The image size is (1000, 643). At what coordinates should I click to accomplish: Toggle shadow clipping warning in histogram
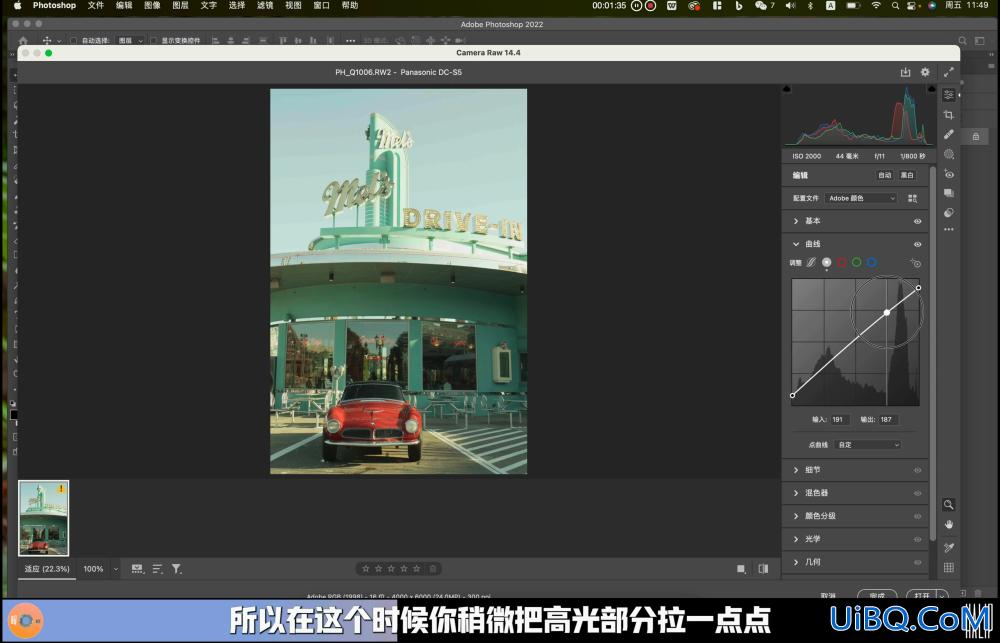[787, 89]
